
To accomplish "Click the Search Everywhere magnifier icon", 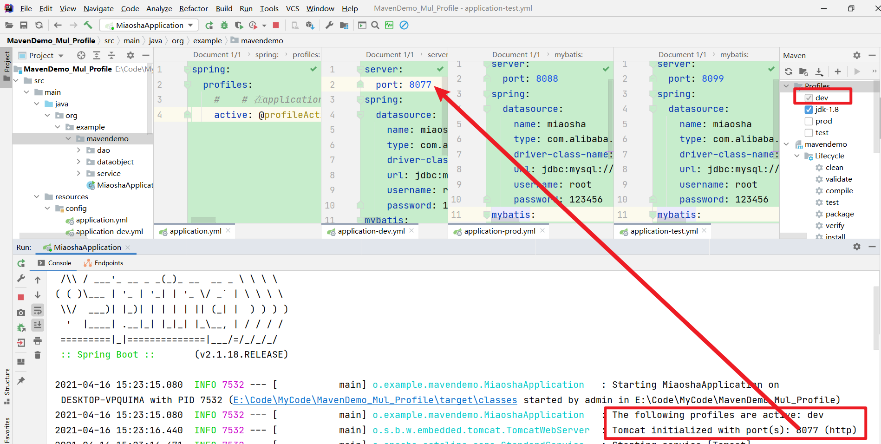I will 375,25.
